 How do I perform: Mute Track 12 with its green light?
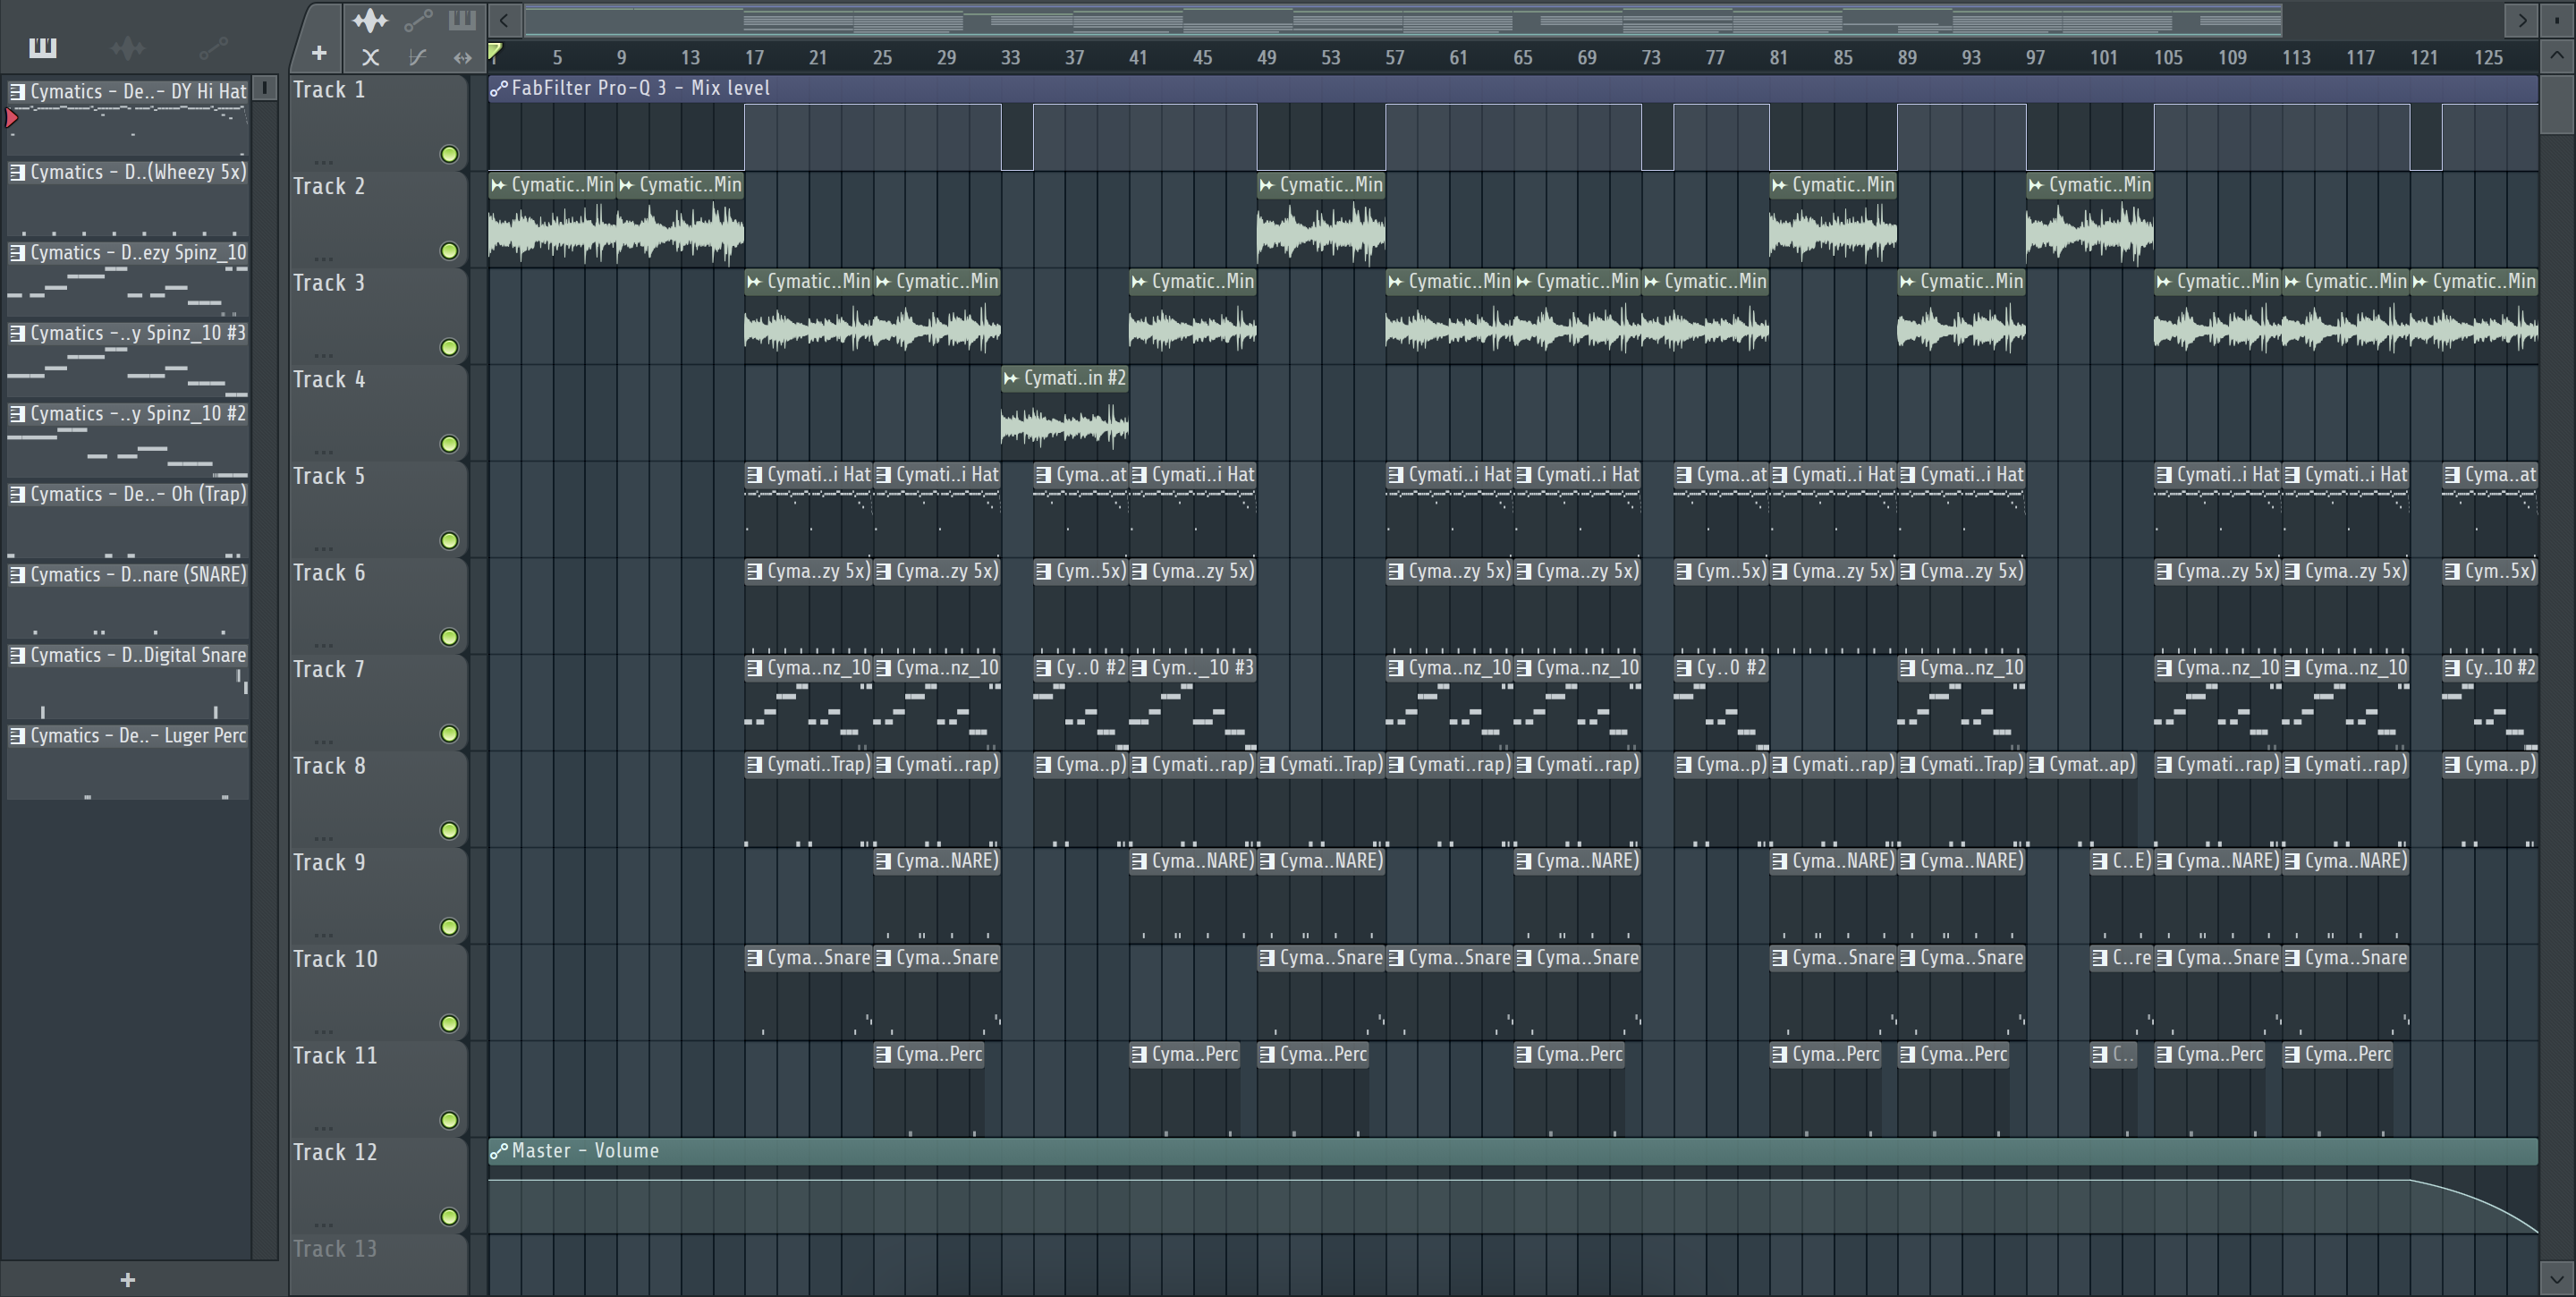click(449, 1217)
